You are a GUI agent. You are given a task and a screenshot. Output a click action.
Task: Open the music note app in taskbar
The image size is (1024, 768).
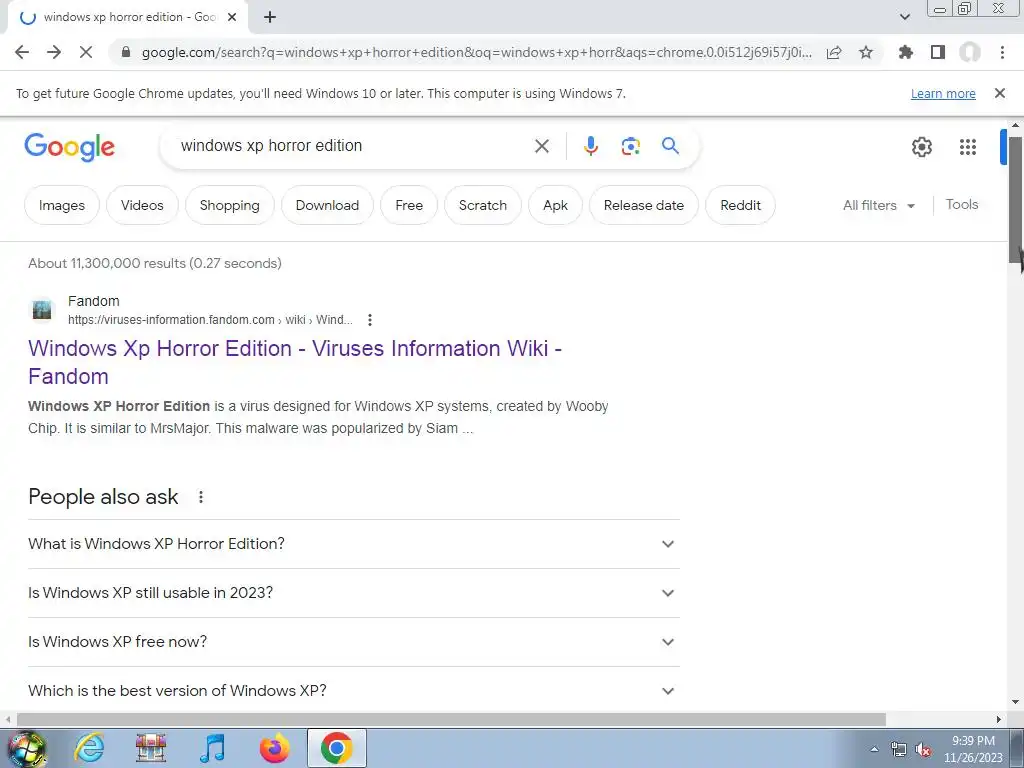[212, 748]
